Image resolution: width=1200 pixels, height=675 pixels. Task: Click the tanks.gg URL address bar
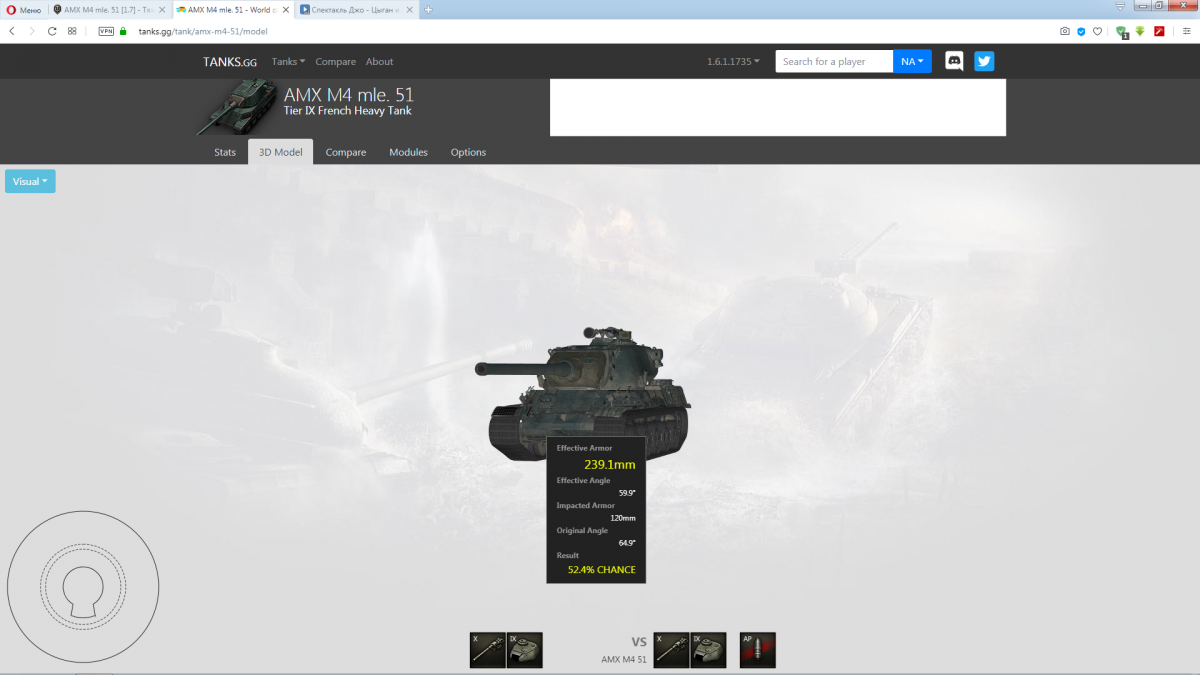point(590,31)
